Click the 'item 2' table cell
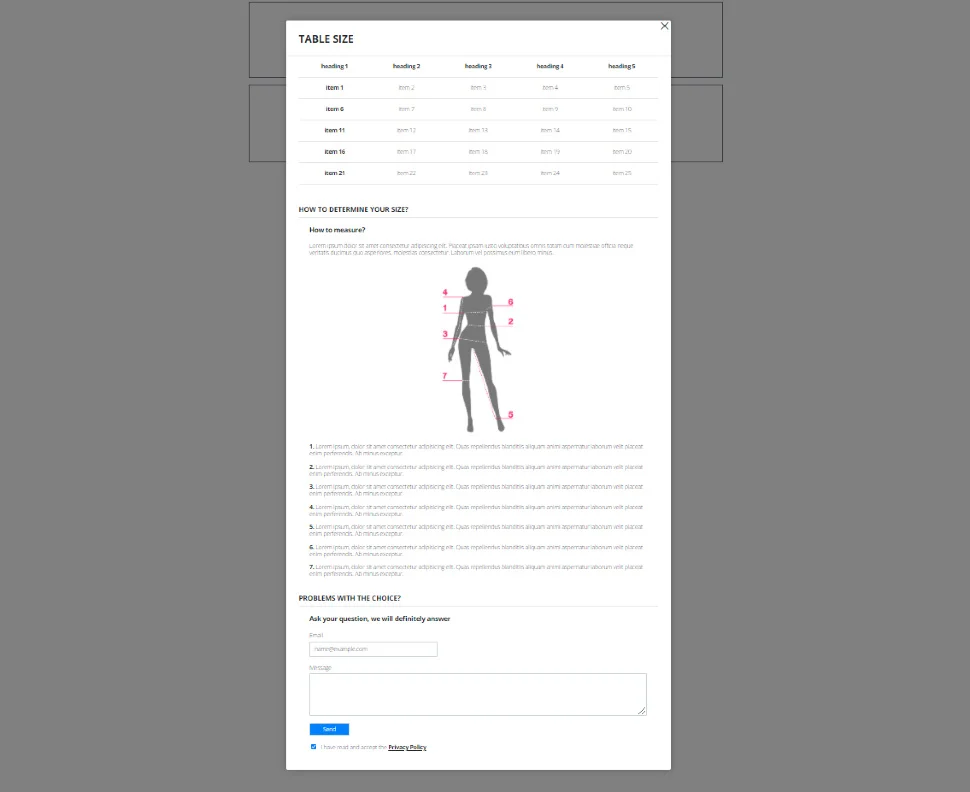The image size is (970, 792). (406, 88)
